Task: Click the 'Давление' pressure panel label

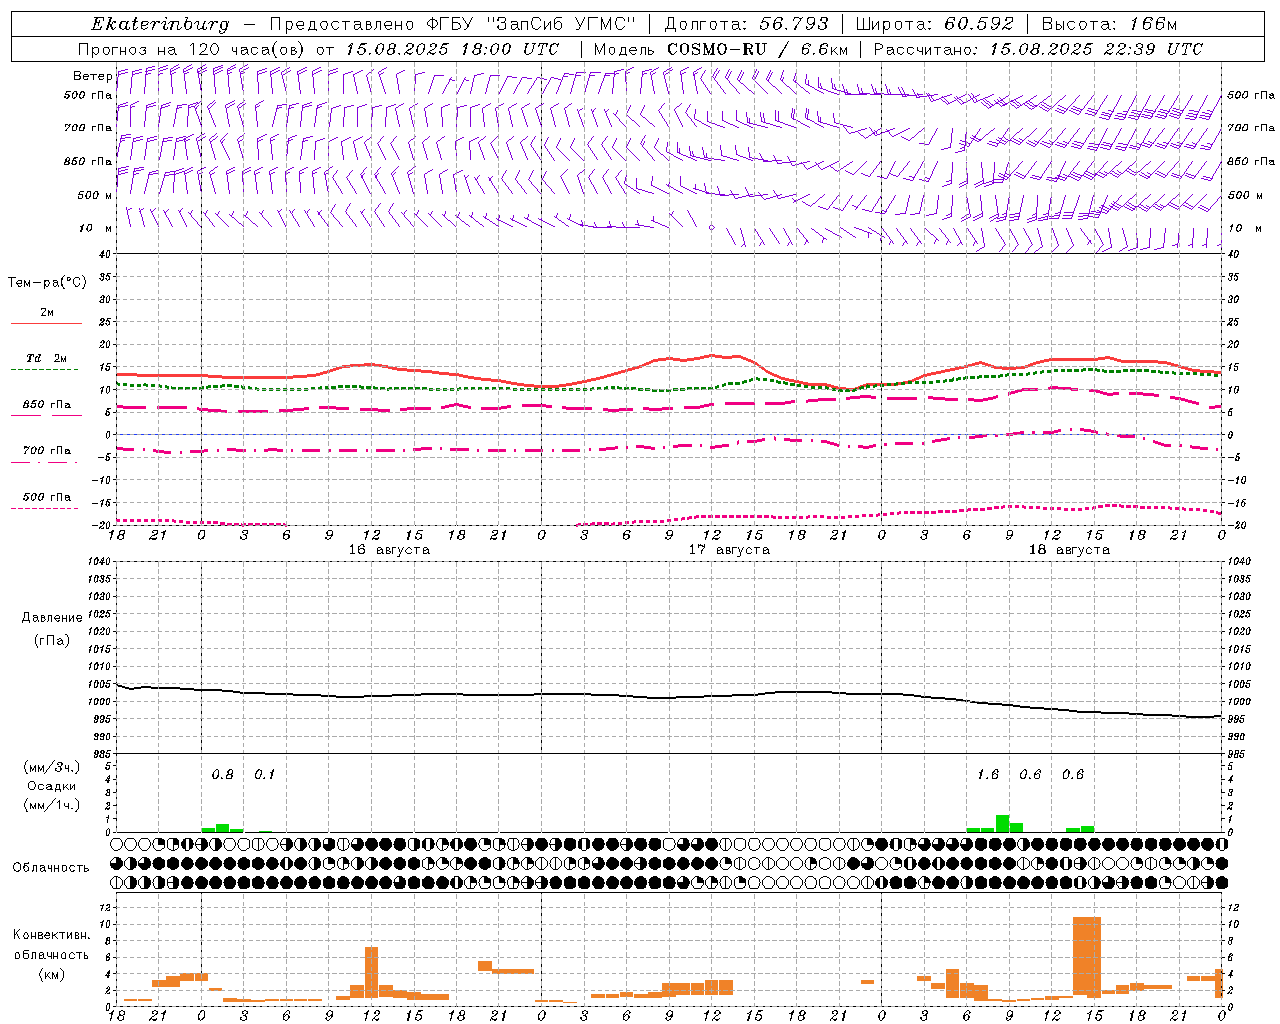Action: tap(52, 618)
